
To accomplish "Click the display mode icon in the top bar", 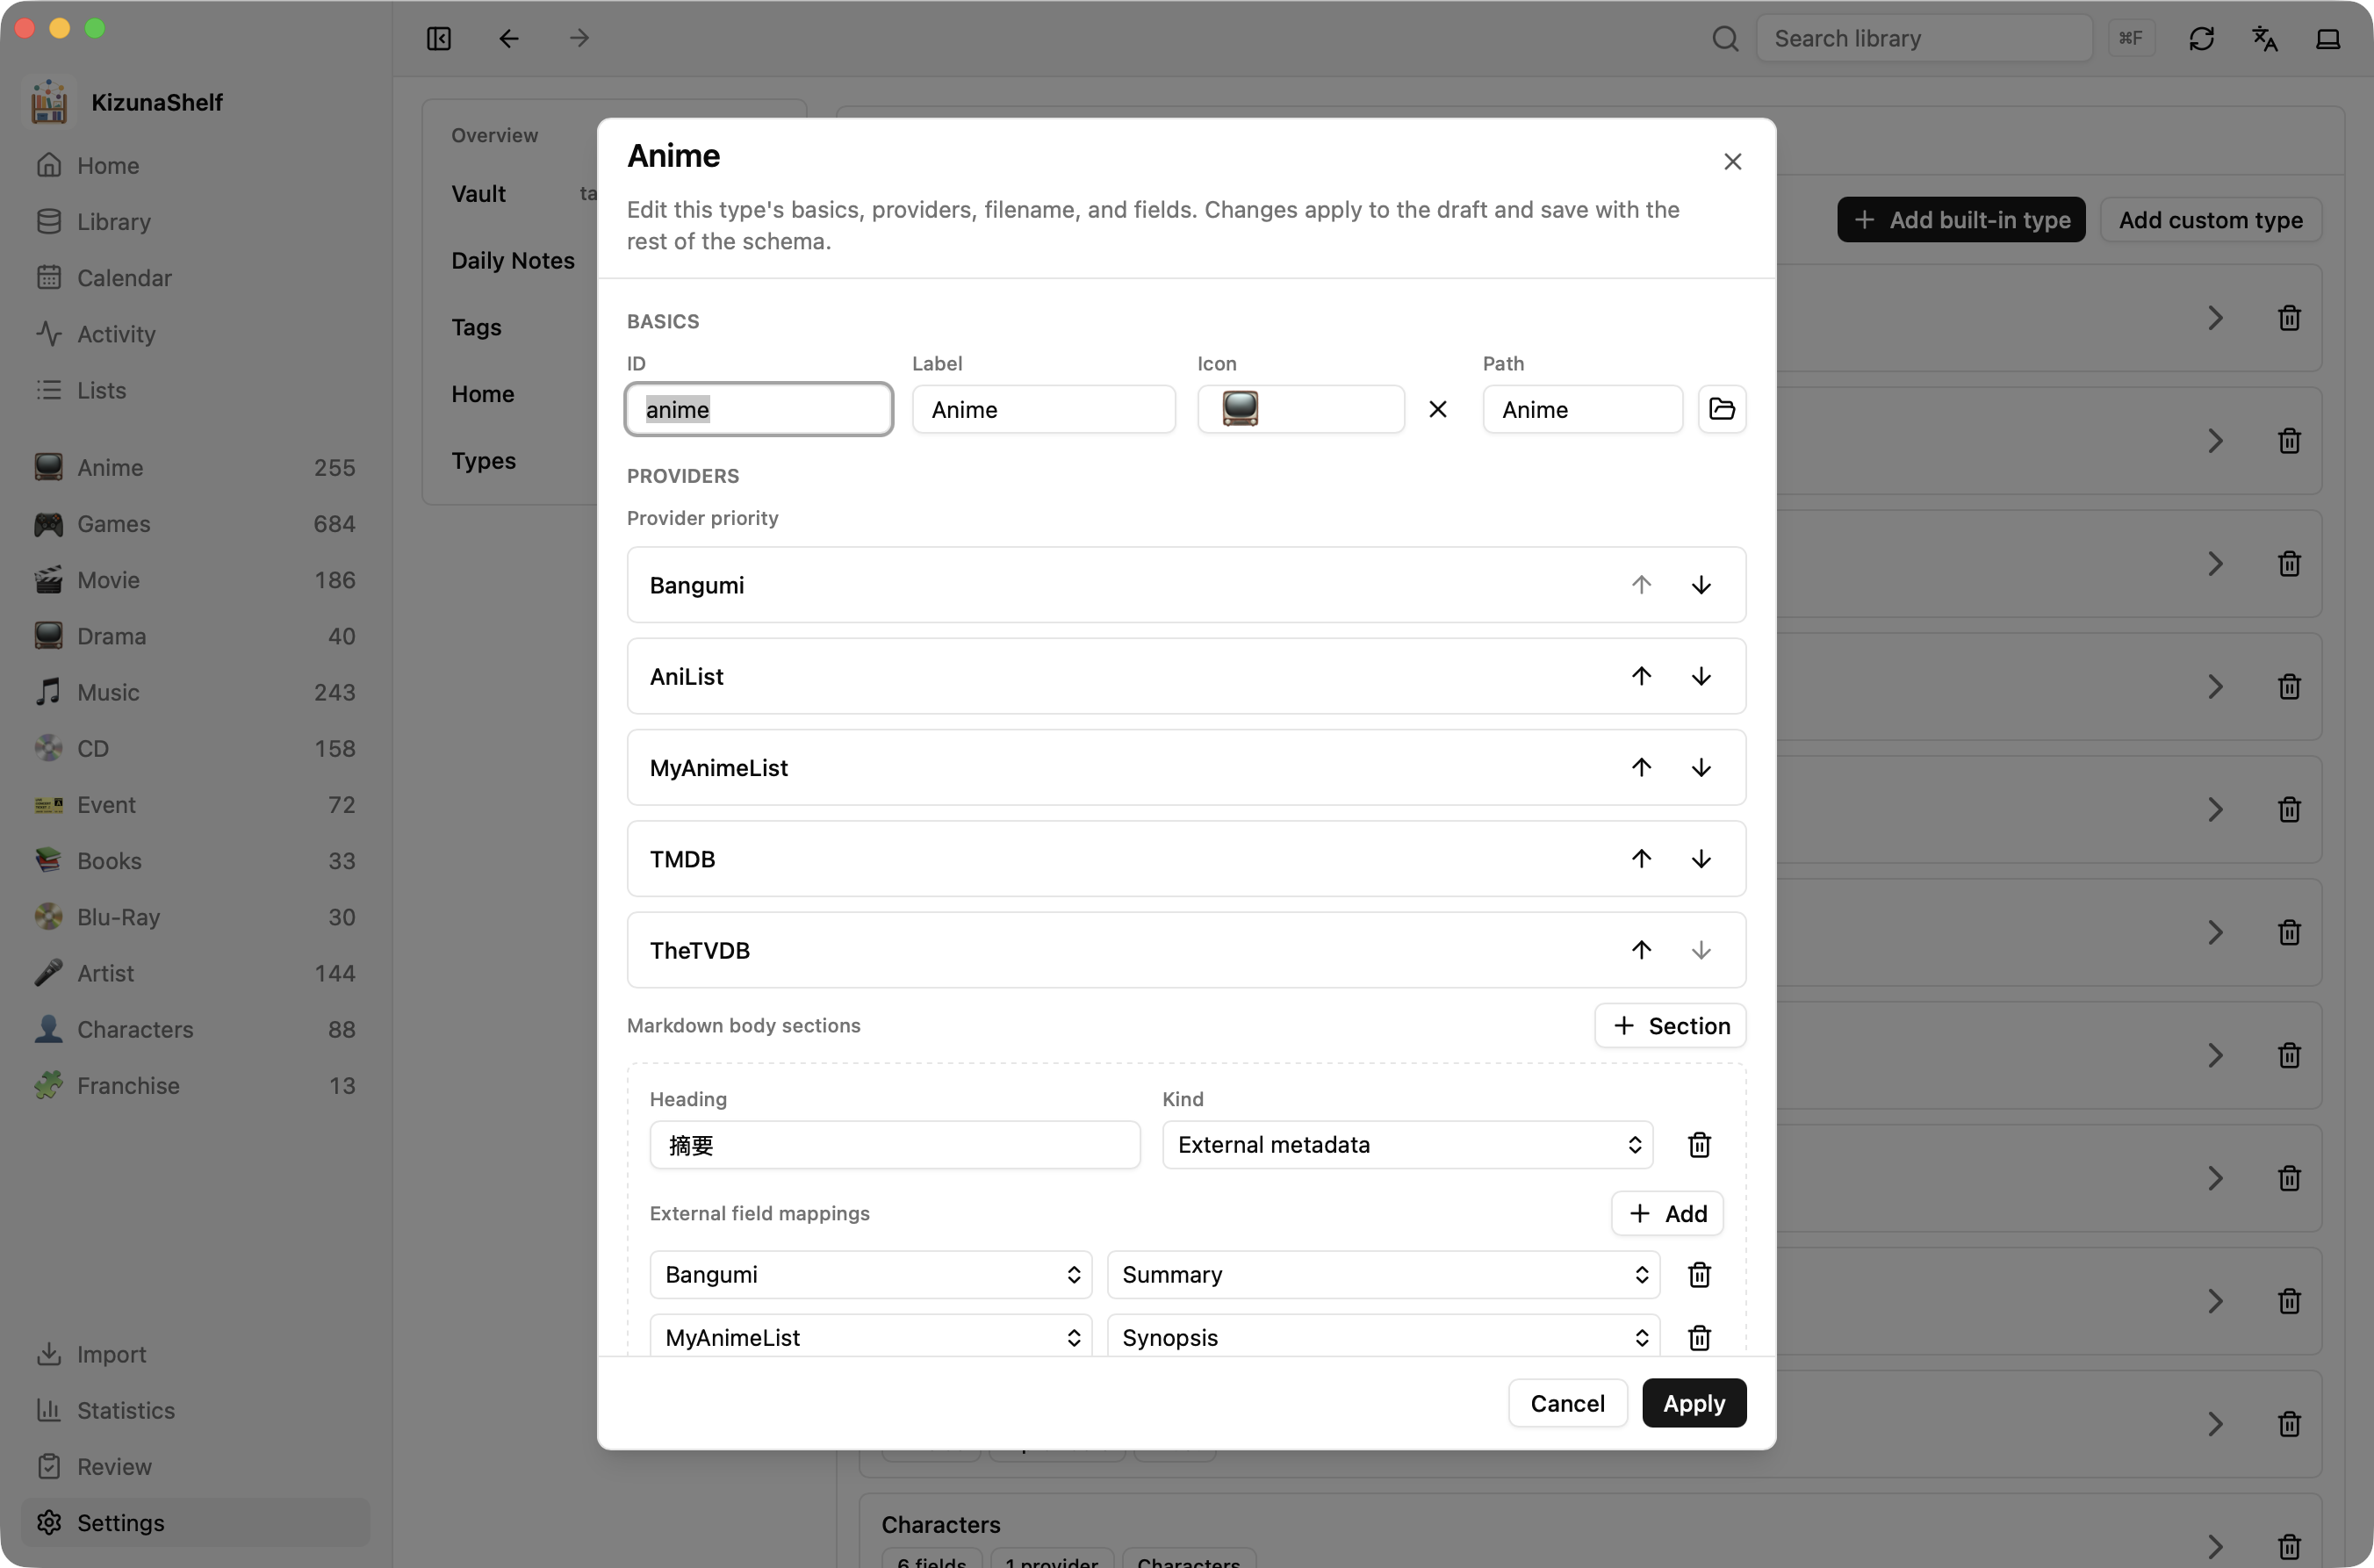I will (2328, 38).
